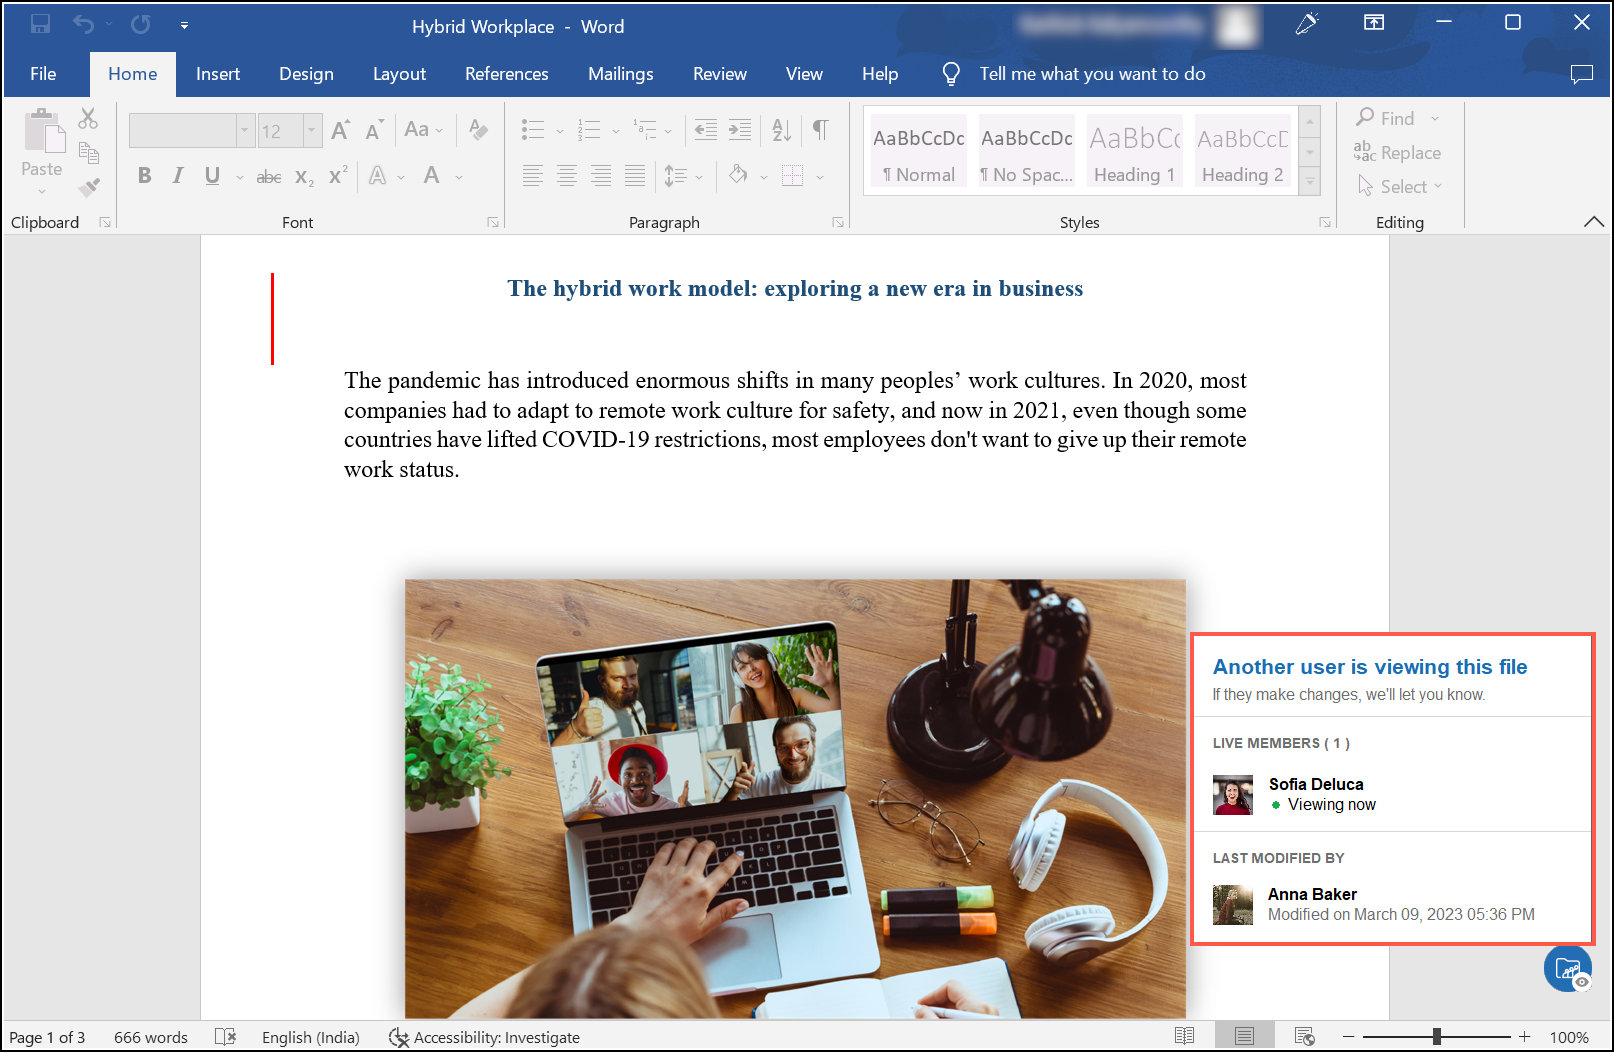Apply the Heading 1 style
Viewport: 1614px width, 1052px height.
click(1135, 150)
